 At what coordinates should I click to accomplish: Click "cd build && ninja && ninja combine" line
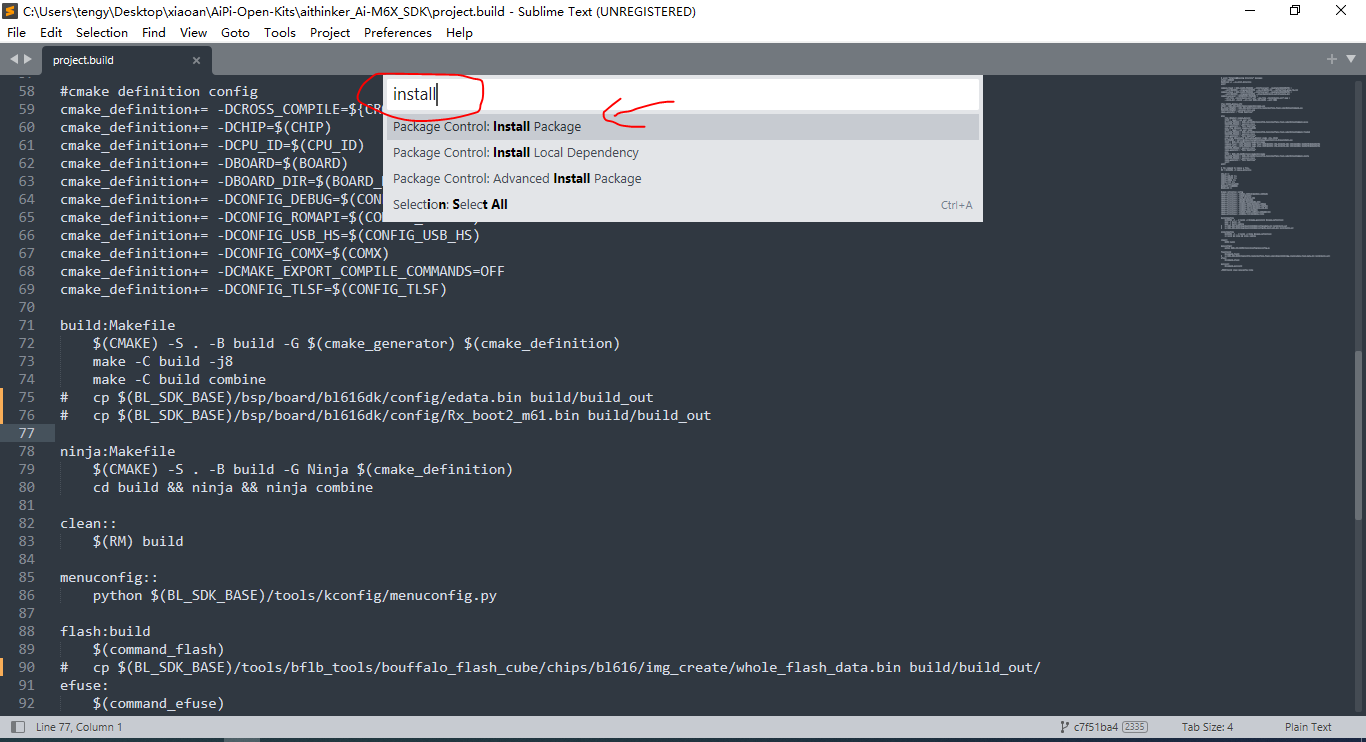tap(233, 487)
